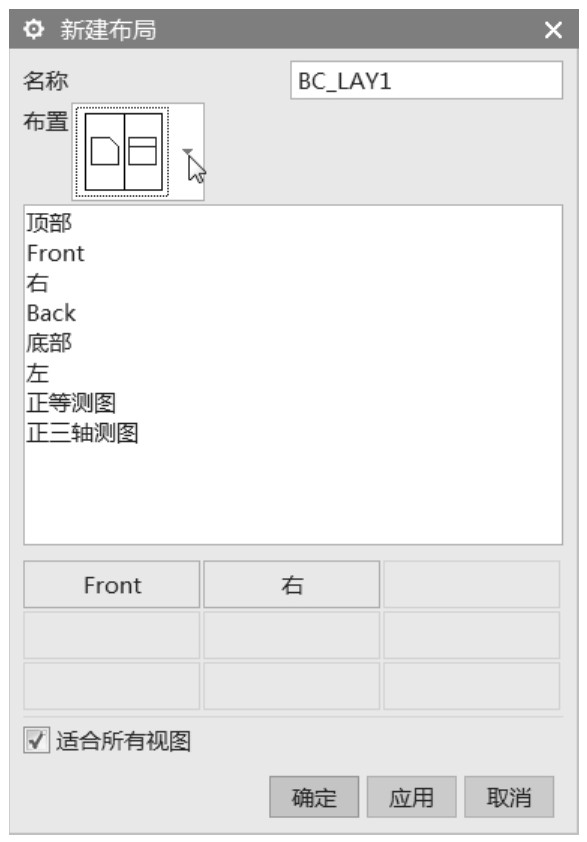587x842 pixels.
Task: Toggle the 适合所有视图 checkbox
Action: (37, 740)
